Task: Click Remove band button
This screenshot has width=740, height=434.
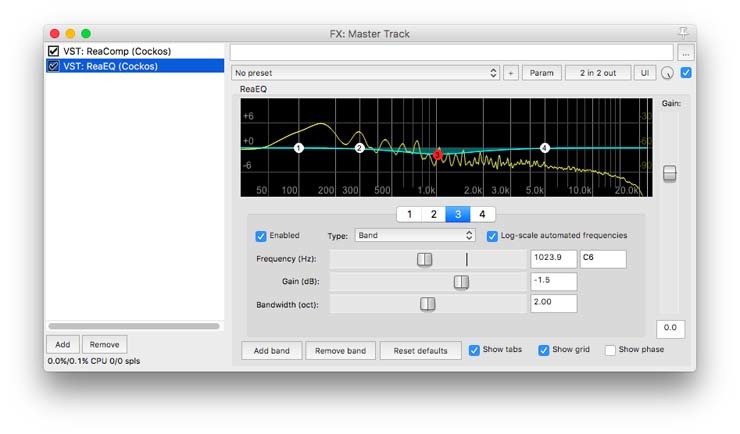Action: point(340,351)
